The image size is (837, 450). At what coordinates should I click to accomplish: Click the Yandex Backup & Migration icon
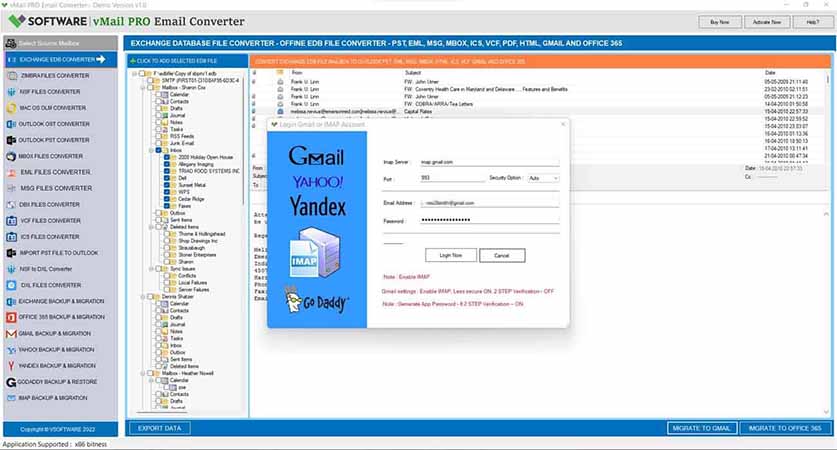pyautogui.click(x=11, y=366)
